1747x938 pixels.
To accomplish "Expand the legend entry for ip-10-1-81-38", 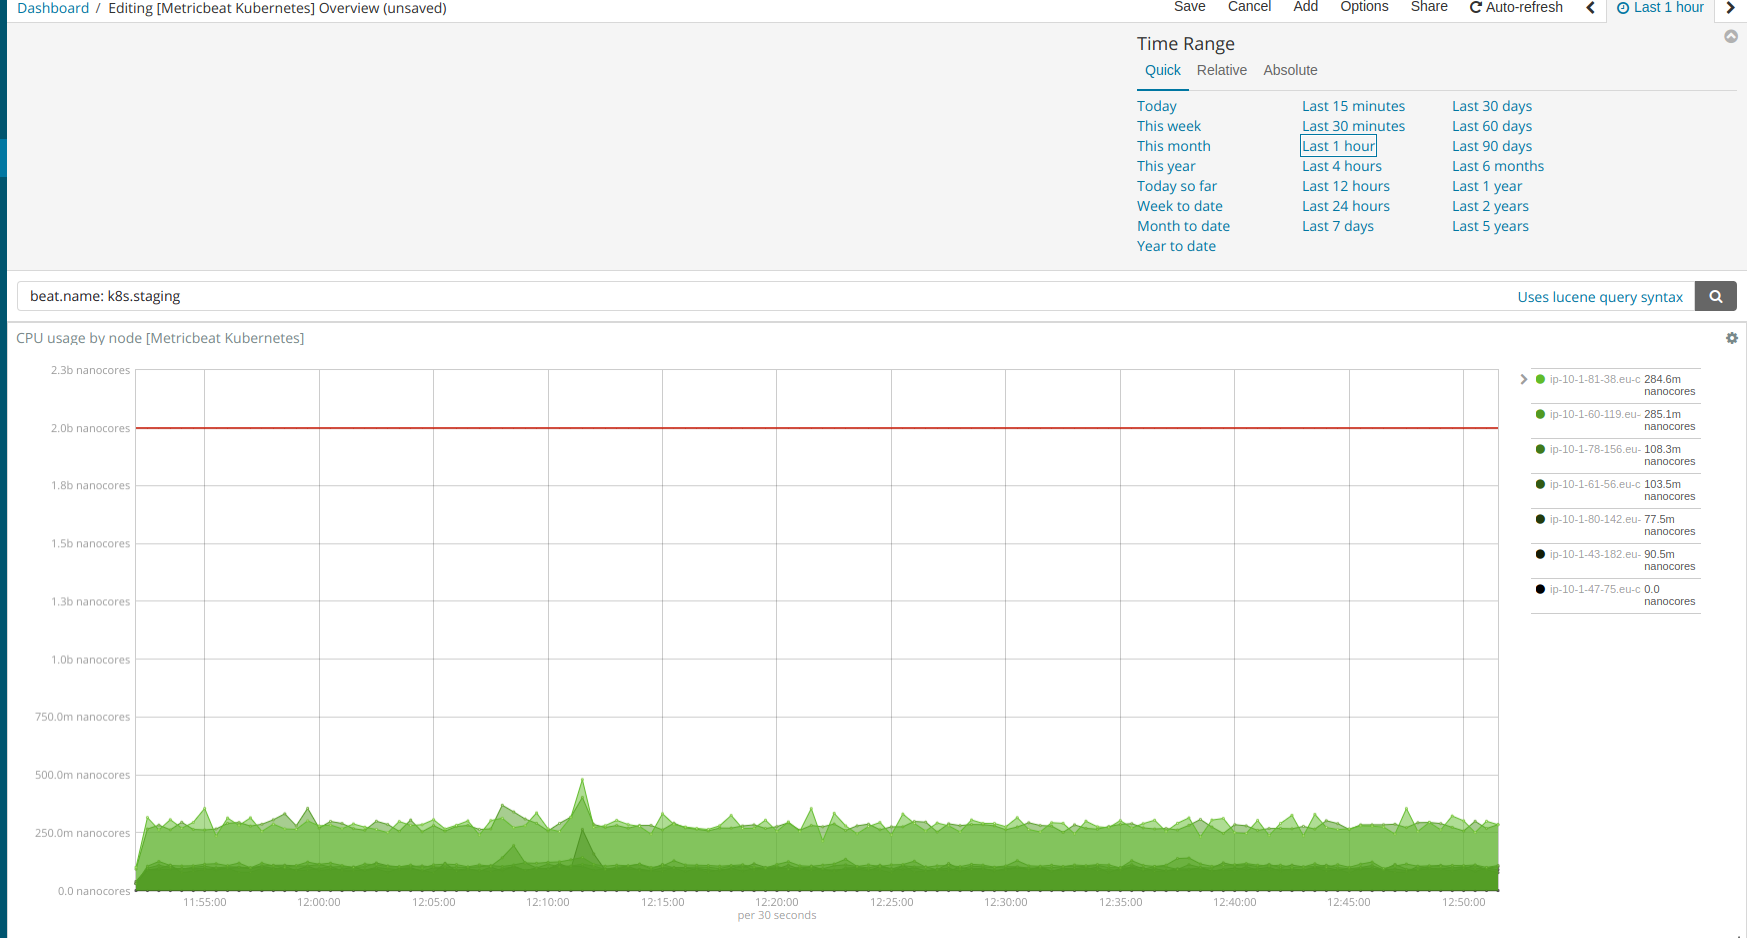I will 1523,379.
